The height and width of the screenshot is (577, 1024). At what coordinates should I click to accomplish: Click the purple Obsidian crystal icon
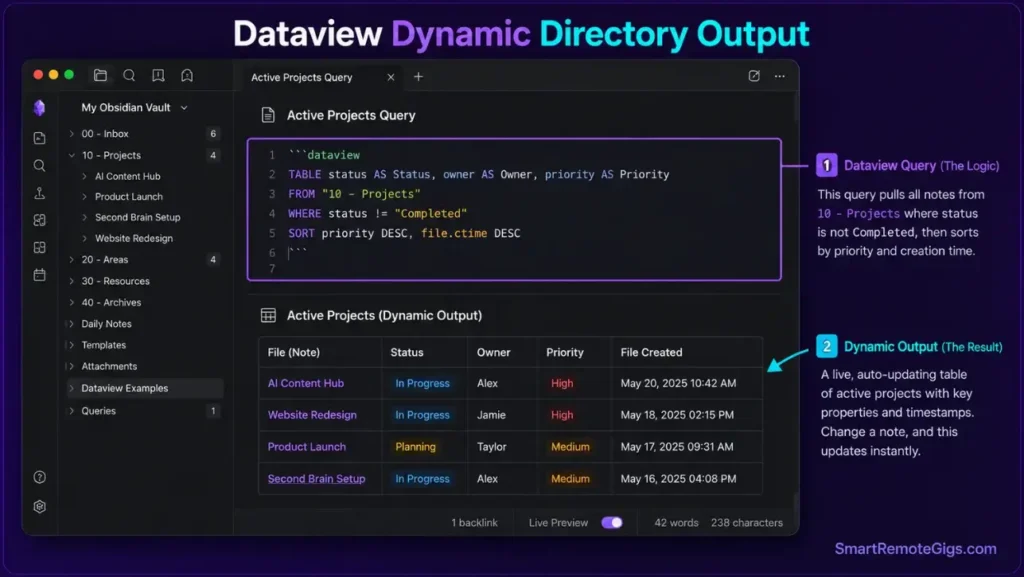coord(39,108)
